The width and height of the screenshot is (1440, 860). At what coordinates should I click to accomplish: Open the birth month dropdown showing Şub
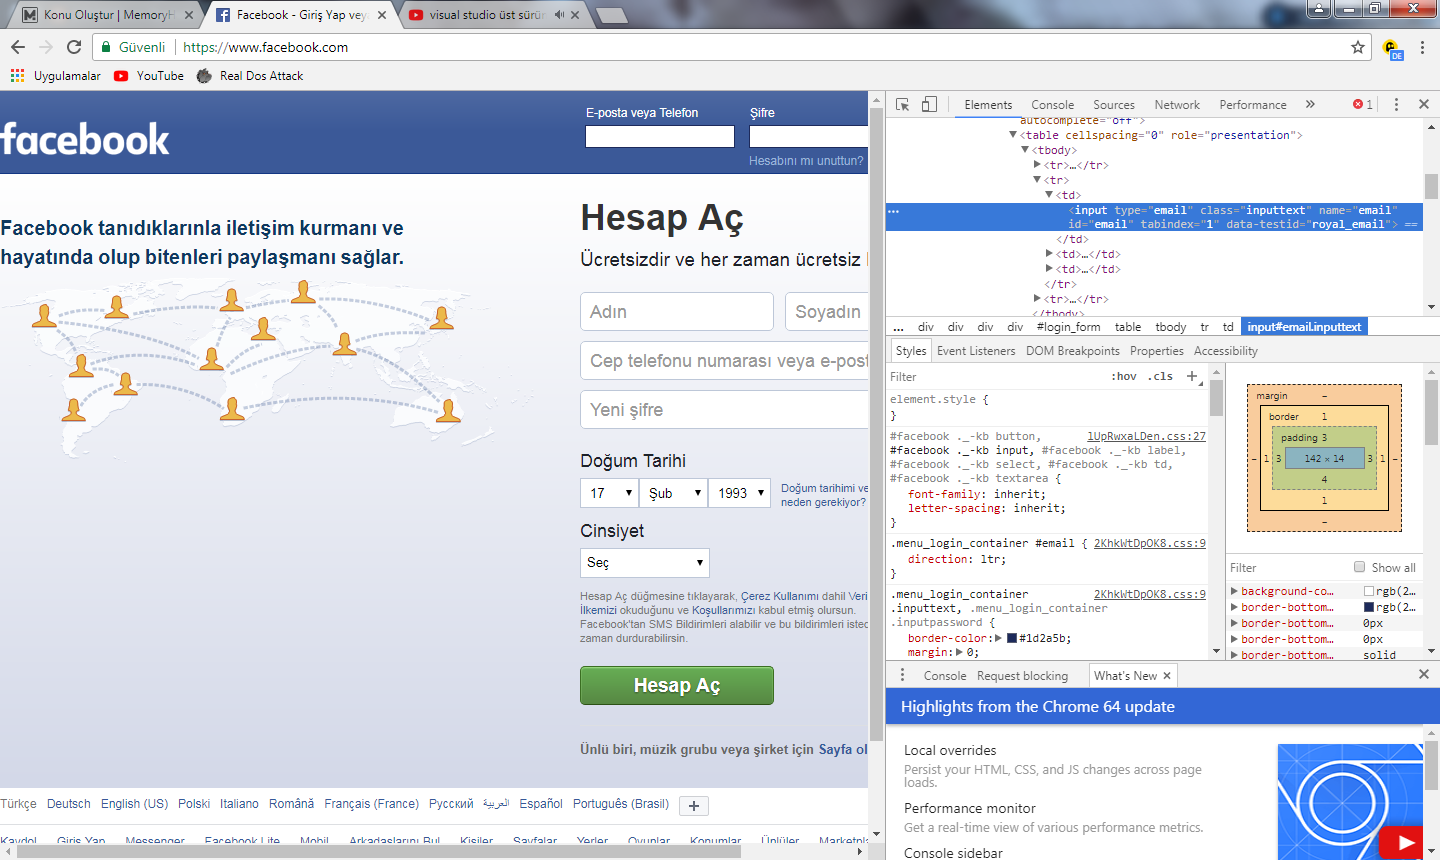[673, 493]
